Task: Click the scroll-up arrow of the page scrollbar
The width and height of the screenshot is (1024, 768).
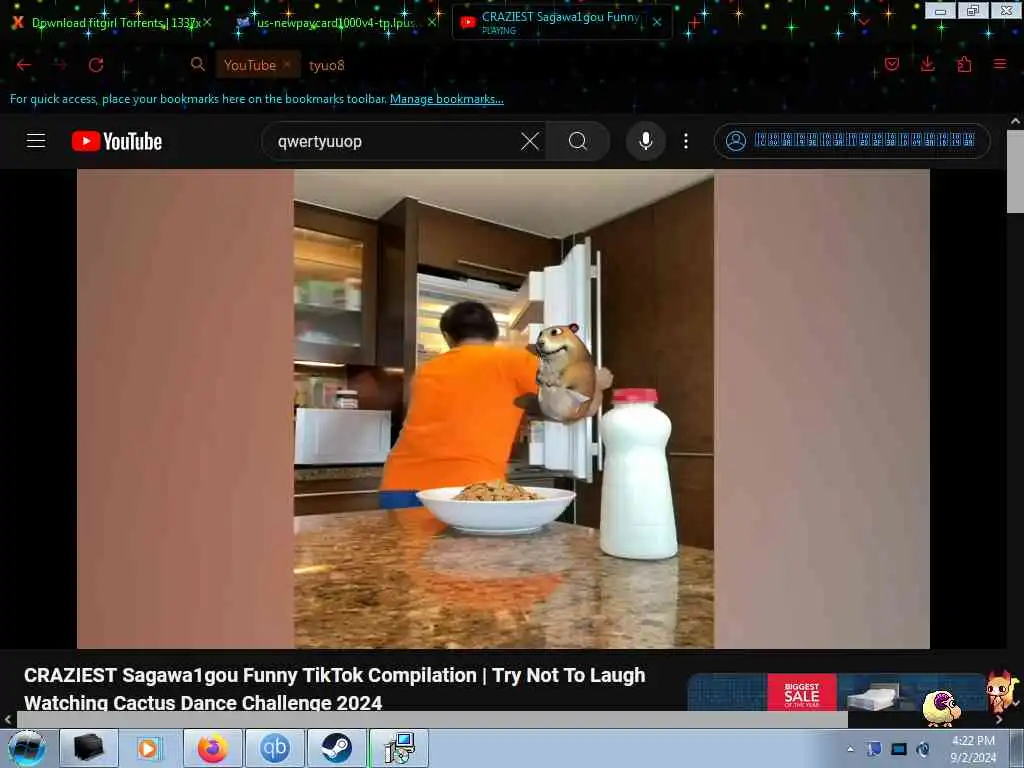Action: [x=1015, y=121]
